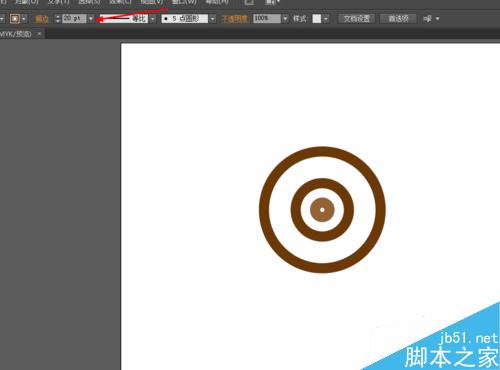
Task: Select the middle brown ring on canvas
Action: tap(322, 183)
